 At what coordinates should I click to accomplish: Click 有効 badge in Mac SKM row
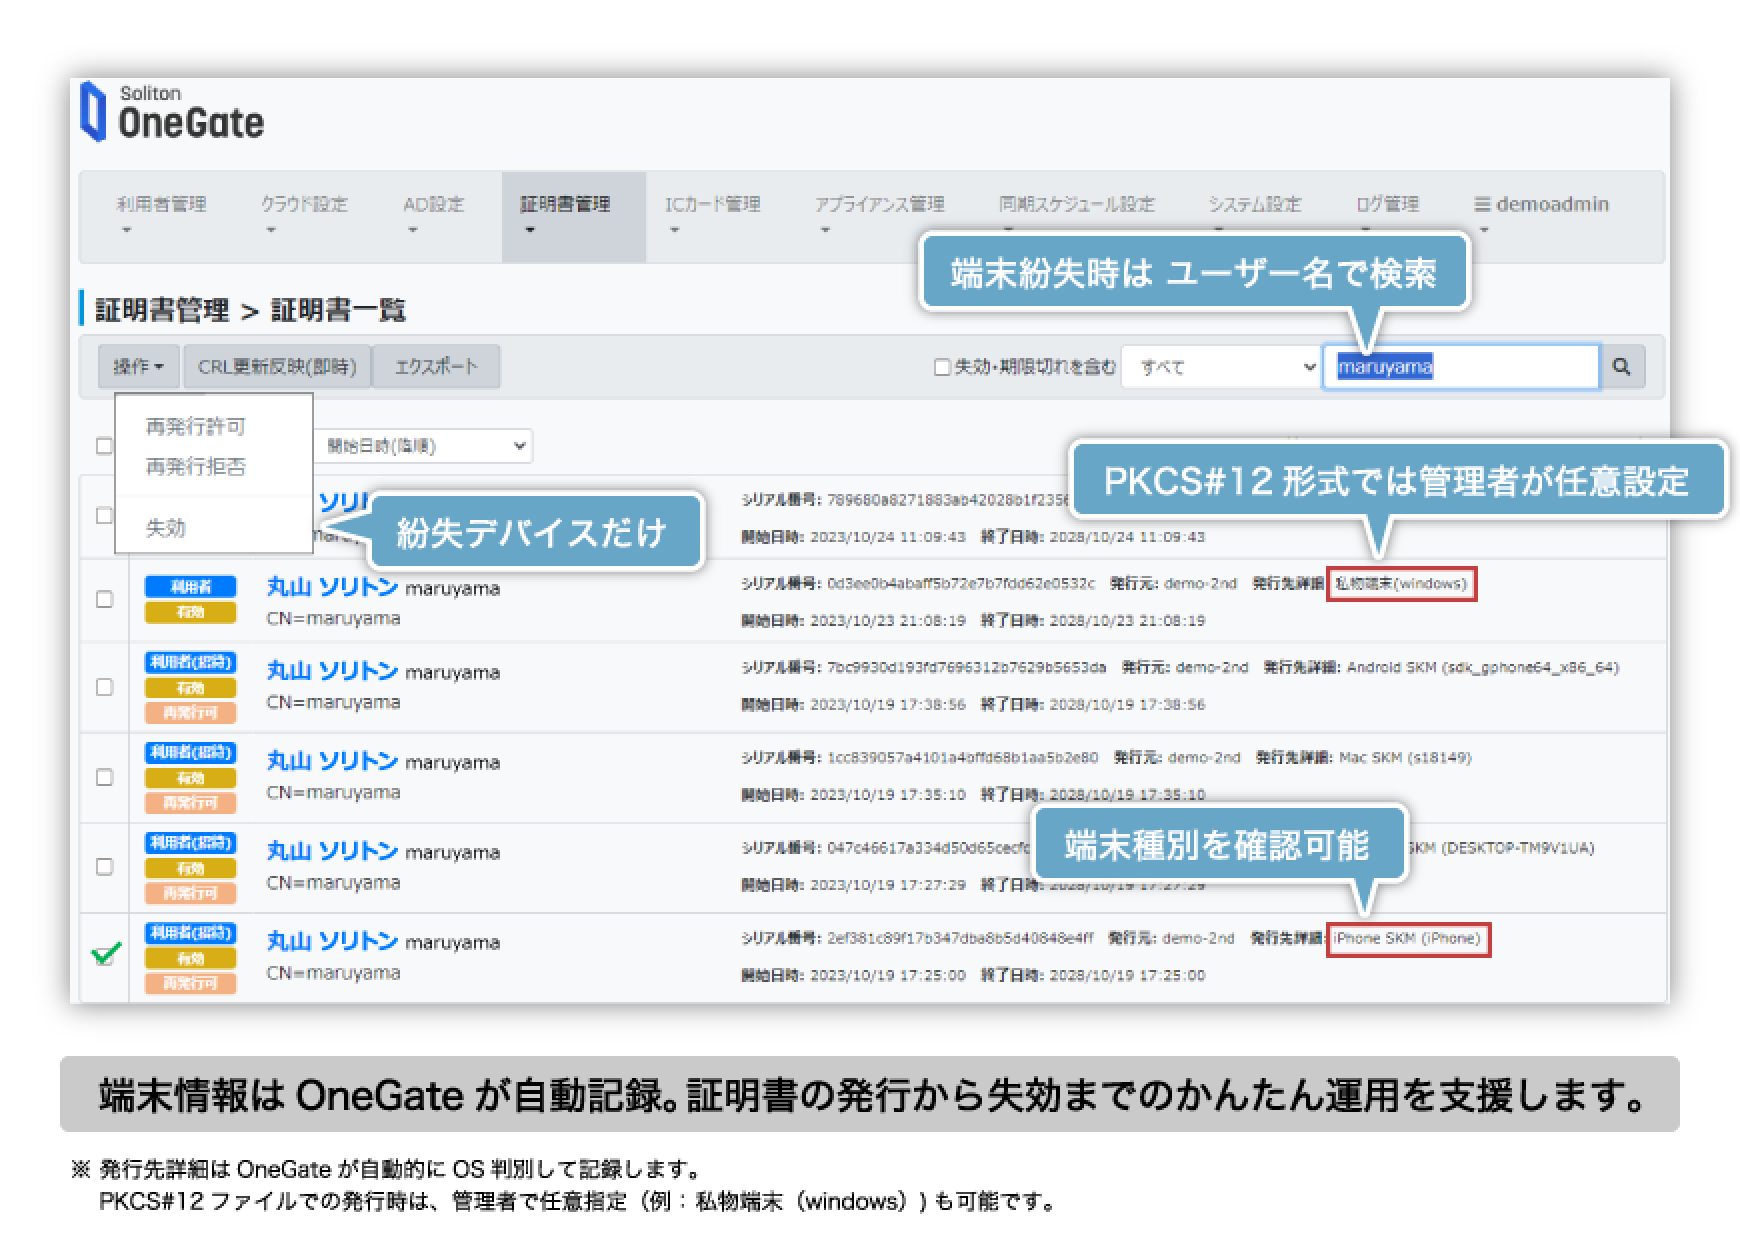click(190, 778)
